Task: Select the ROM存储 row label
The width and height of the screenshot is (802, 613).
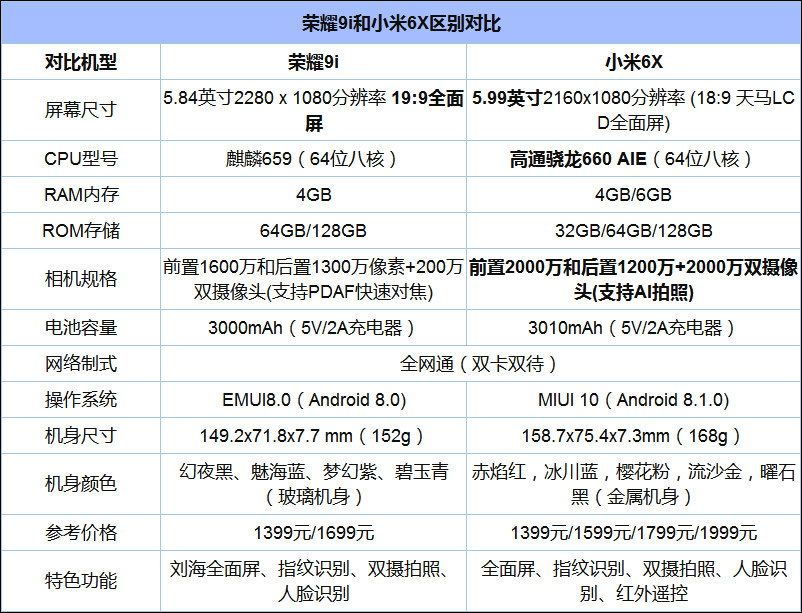Action: pos(81,230)
